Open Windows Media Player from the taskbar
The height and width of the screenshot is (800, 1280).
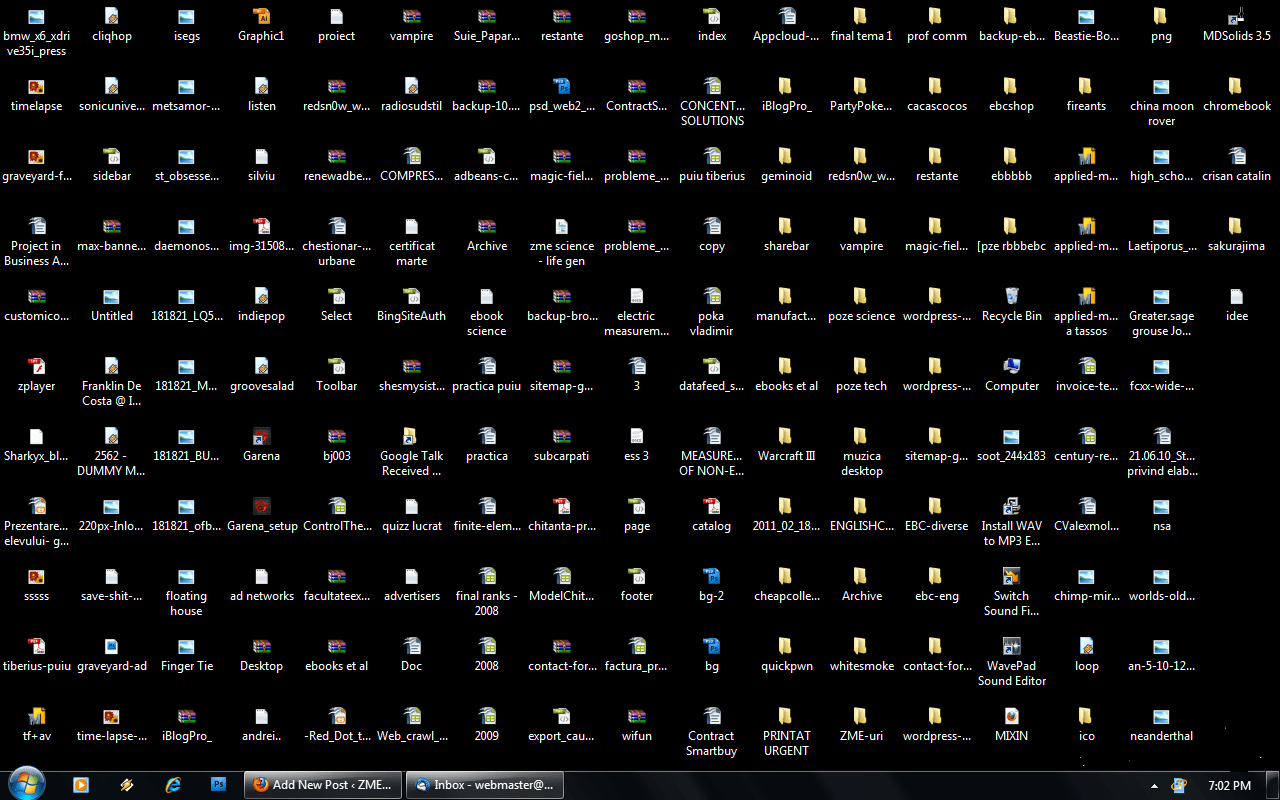point(80,784)
